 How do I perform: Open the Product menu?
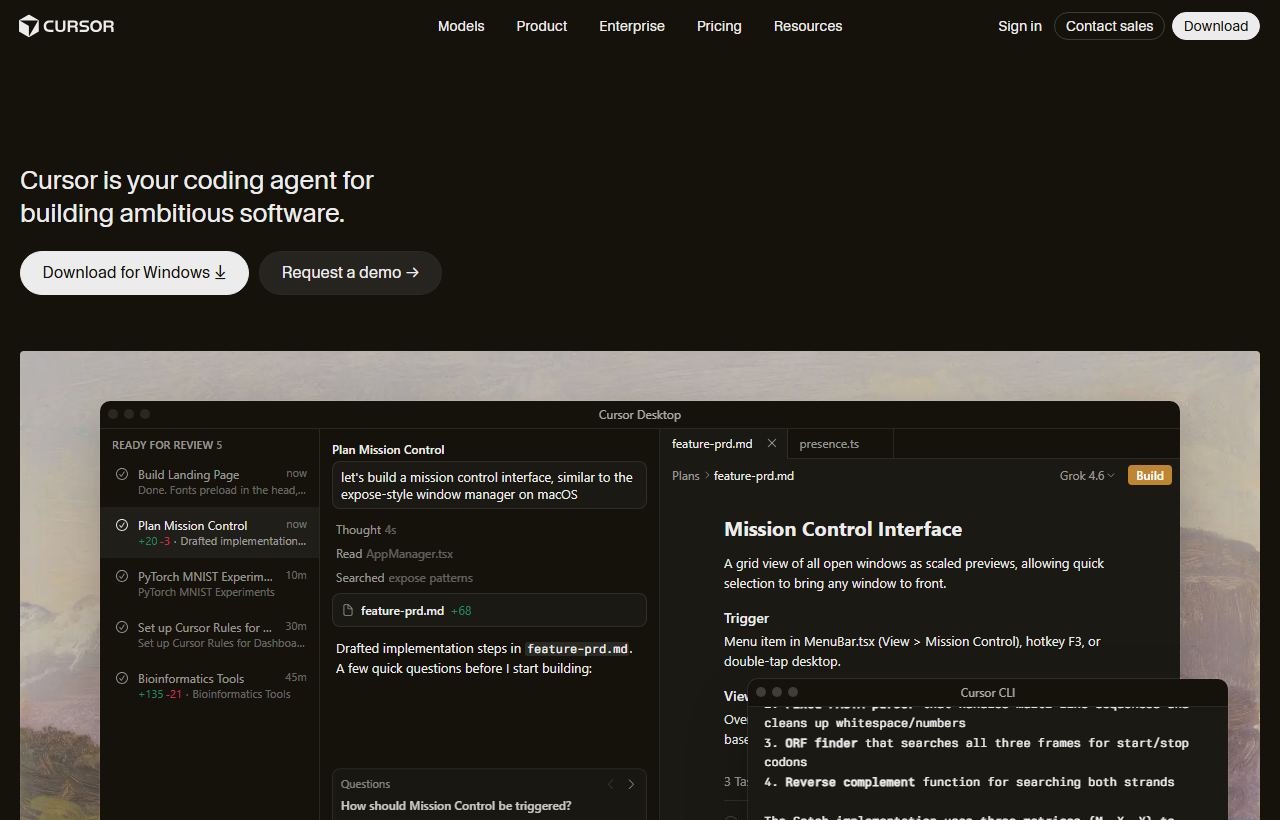click(x=542, y=26)
